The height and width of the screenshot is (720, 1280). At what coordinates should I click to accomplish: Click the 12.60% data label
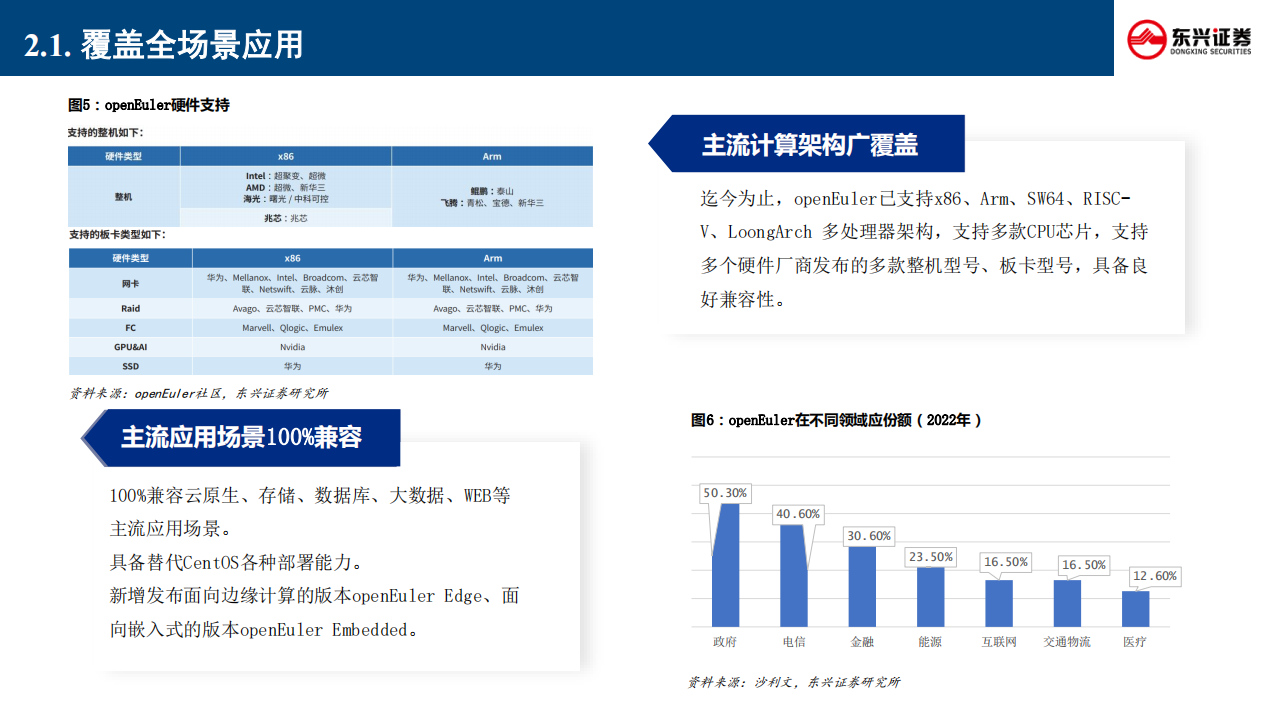pos(1155,576)
